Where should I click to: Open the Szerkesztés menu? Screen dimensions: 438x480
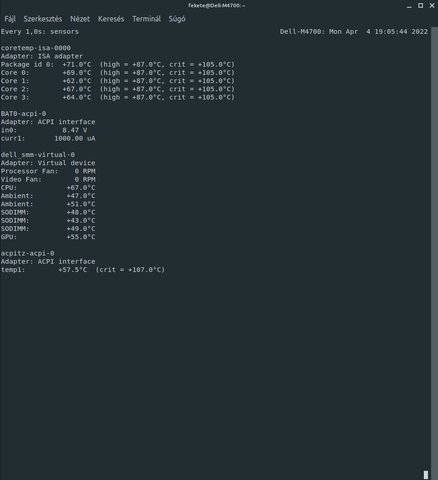coord(43,19)
